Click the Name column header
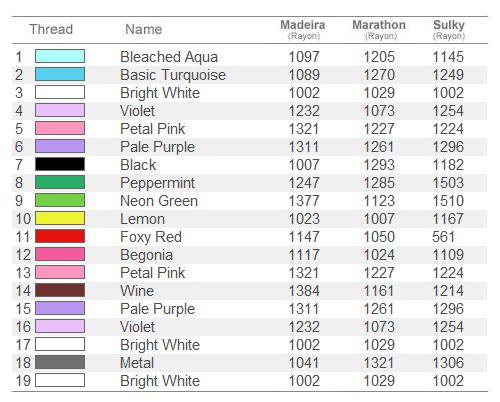500x402 pixels. [x=144, y=29]
